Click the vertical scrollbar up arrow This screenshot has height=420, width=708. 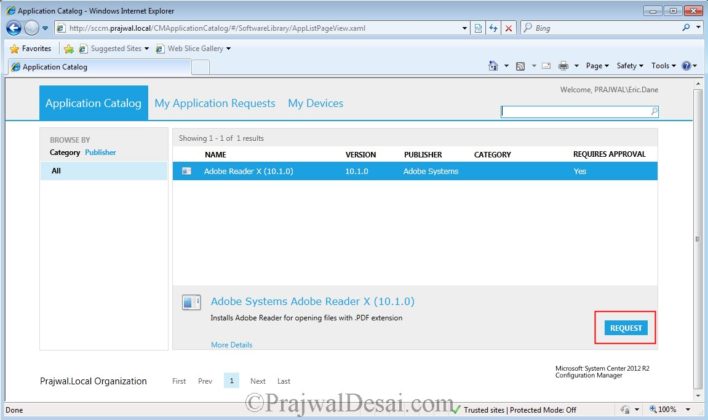click(698, 84)
